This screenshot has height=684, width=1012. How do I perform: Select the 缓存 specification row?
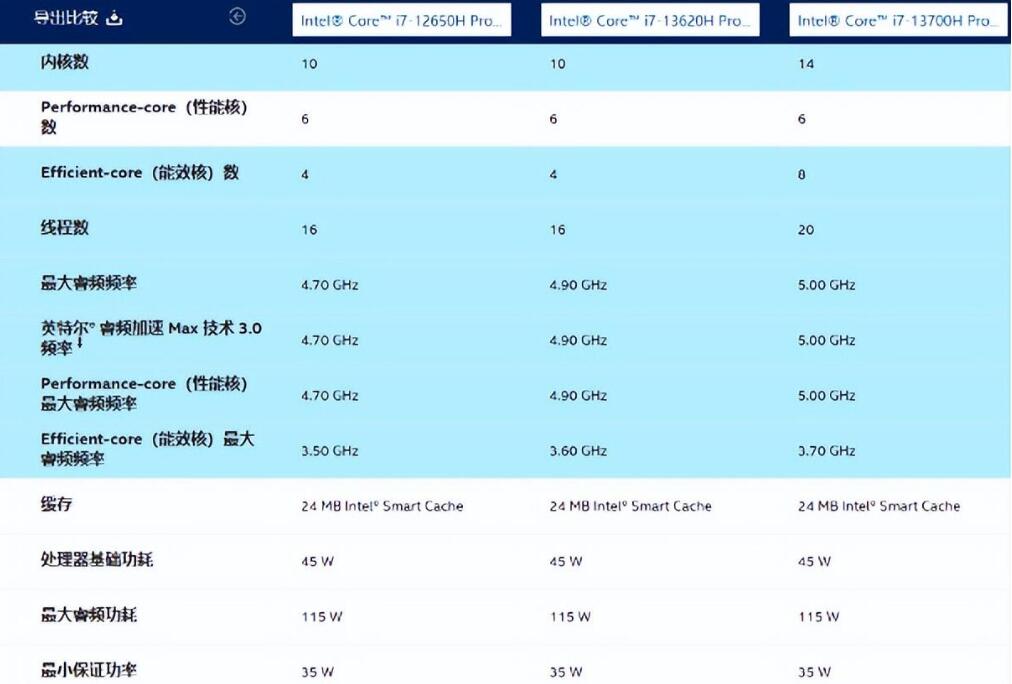click(x=50, y=506)
